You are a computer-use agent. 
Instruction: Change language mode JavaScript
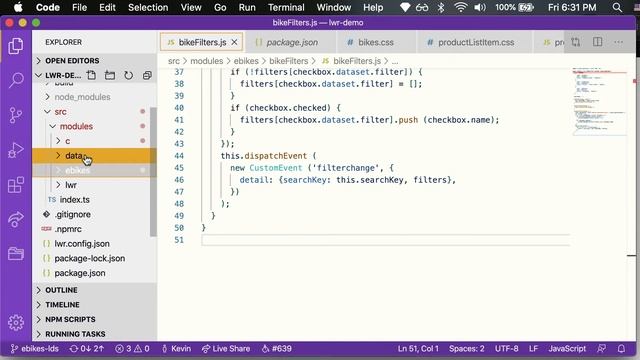tap(567, 349)
